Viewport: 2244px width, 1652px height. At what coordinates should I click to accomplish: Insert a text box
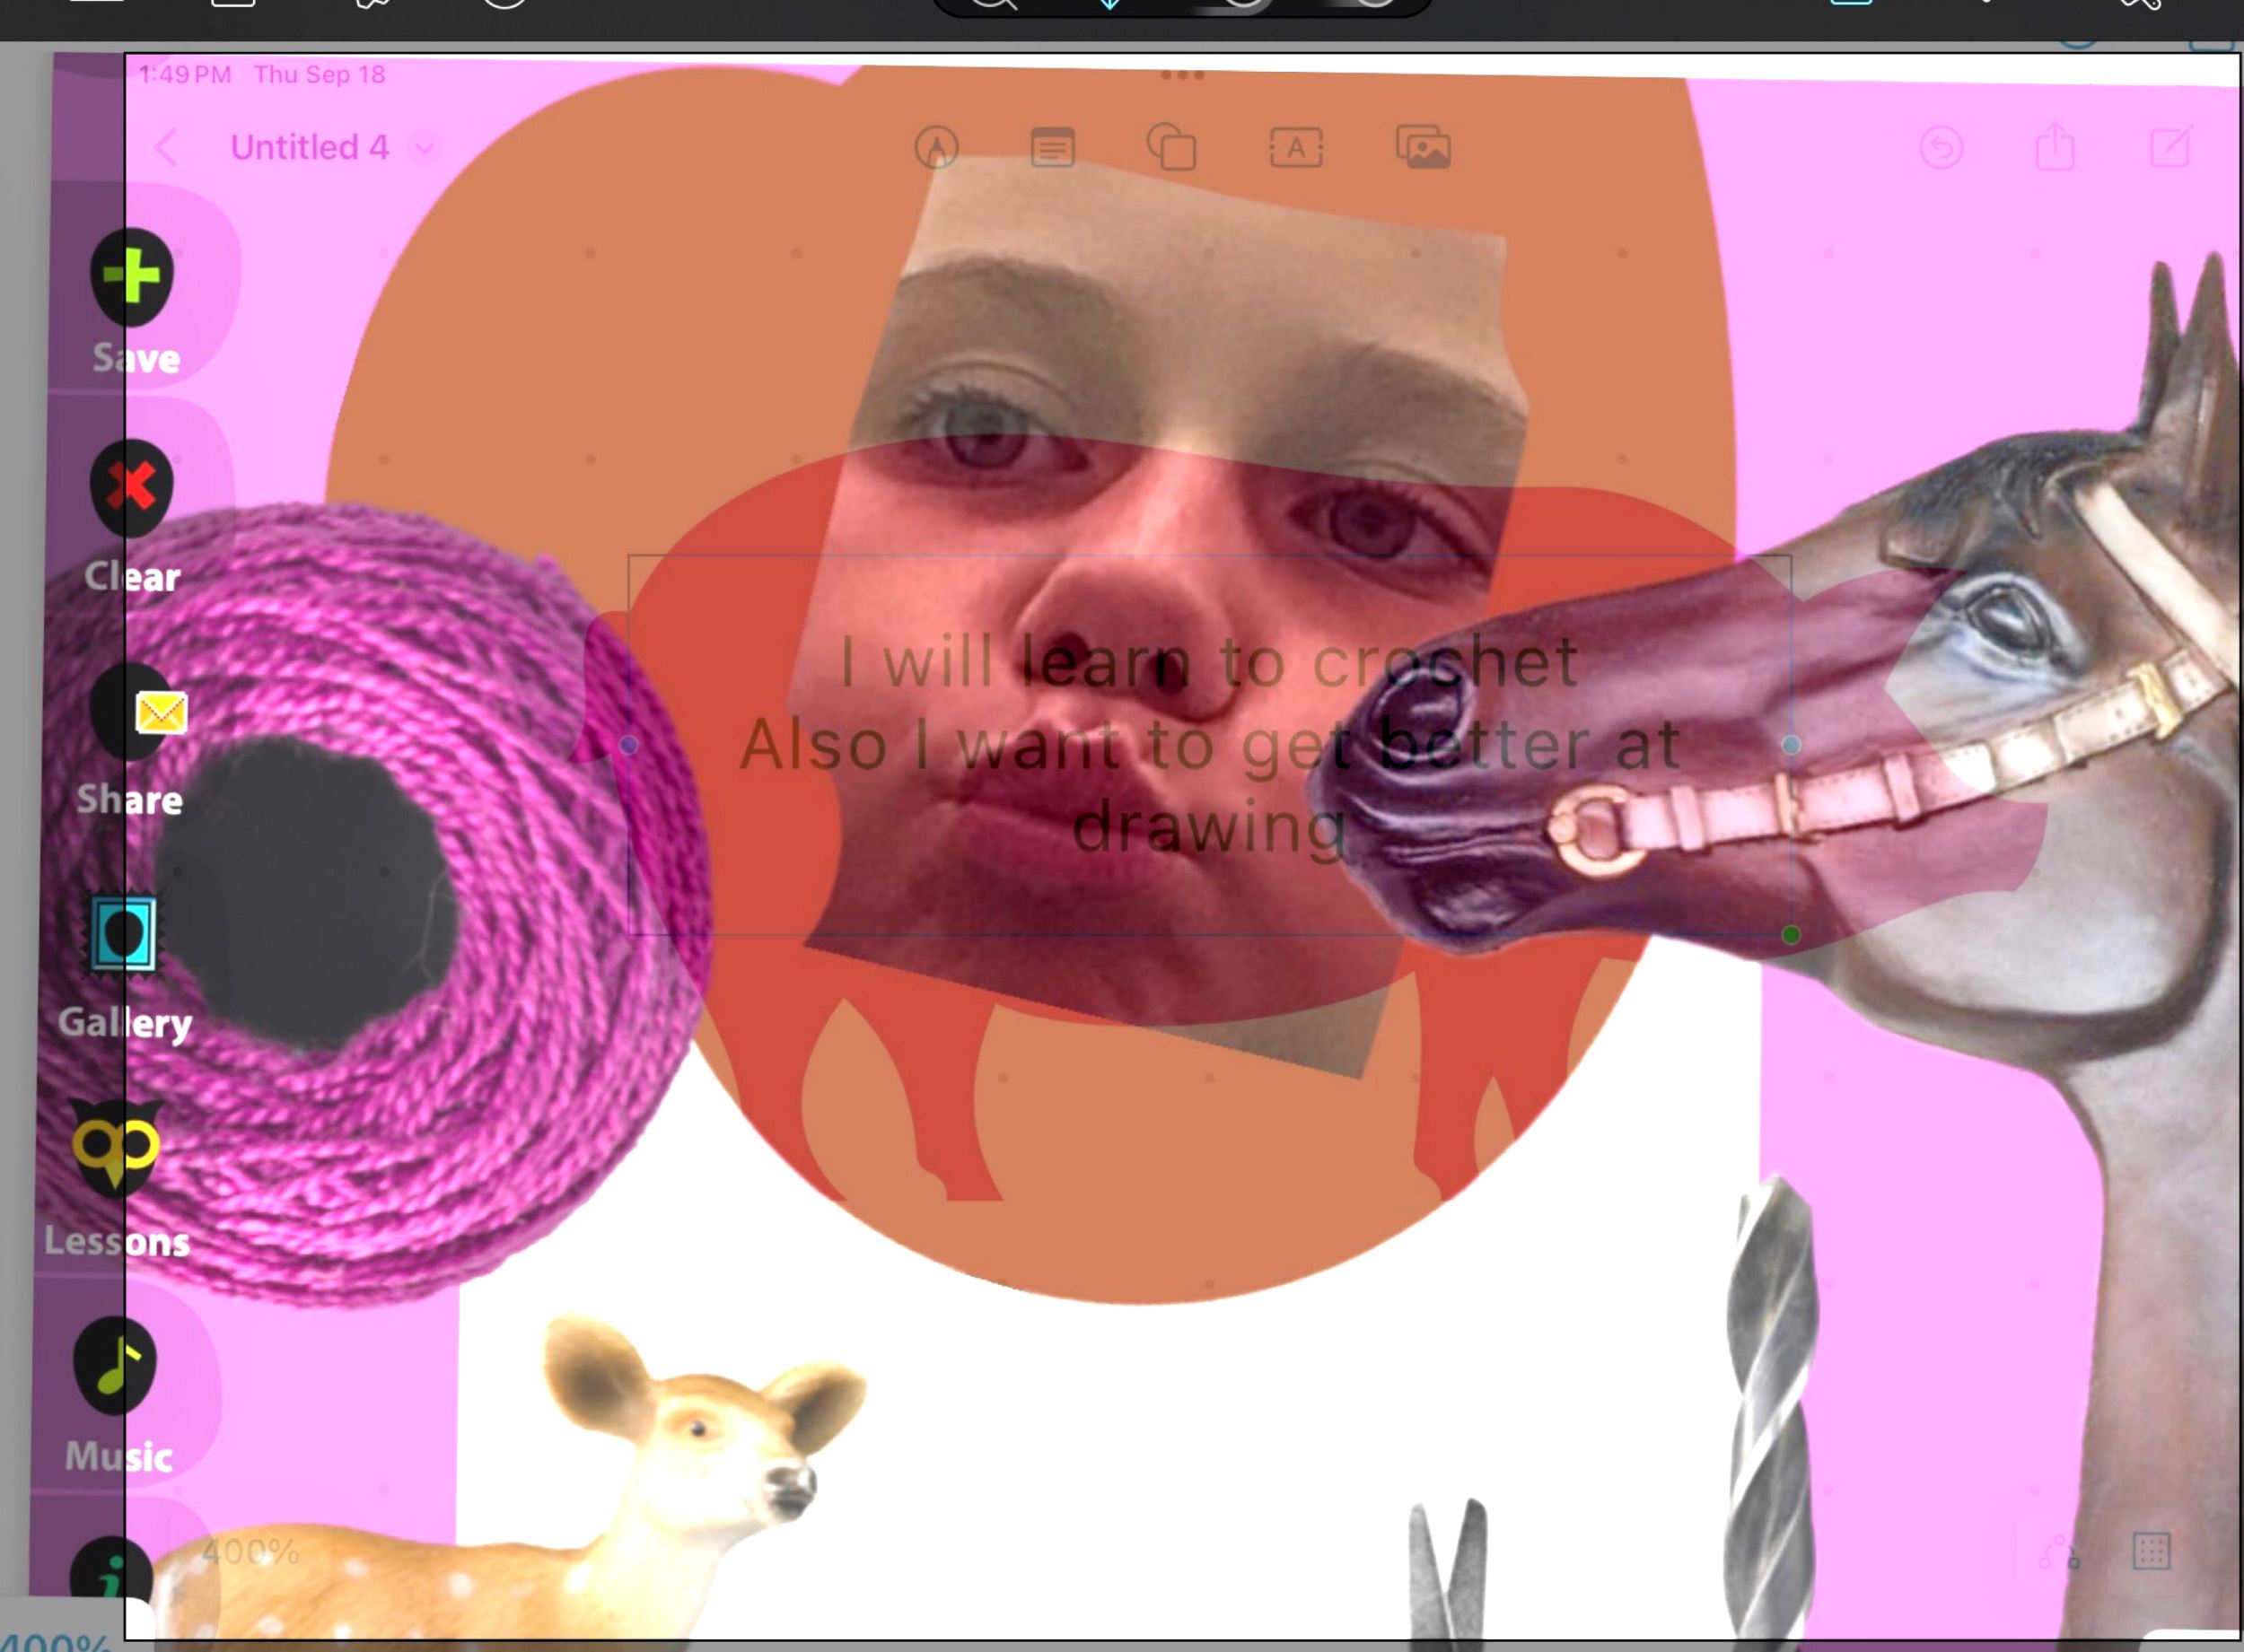[x=1296, y=148]
